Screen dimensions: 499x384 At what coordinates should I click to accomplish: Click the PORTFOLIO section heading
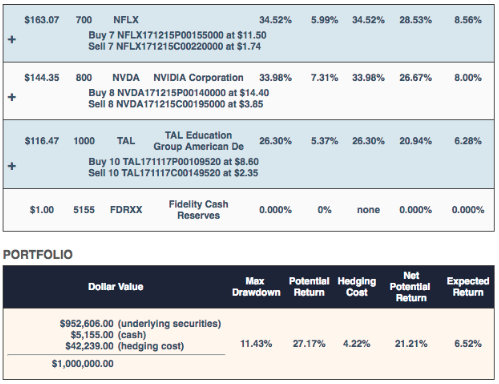38,255
